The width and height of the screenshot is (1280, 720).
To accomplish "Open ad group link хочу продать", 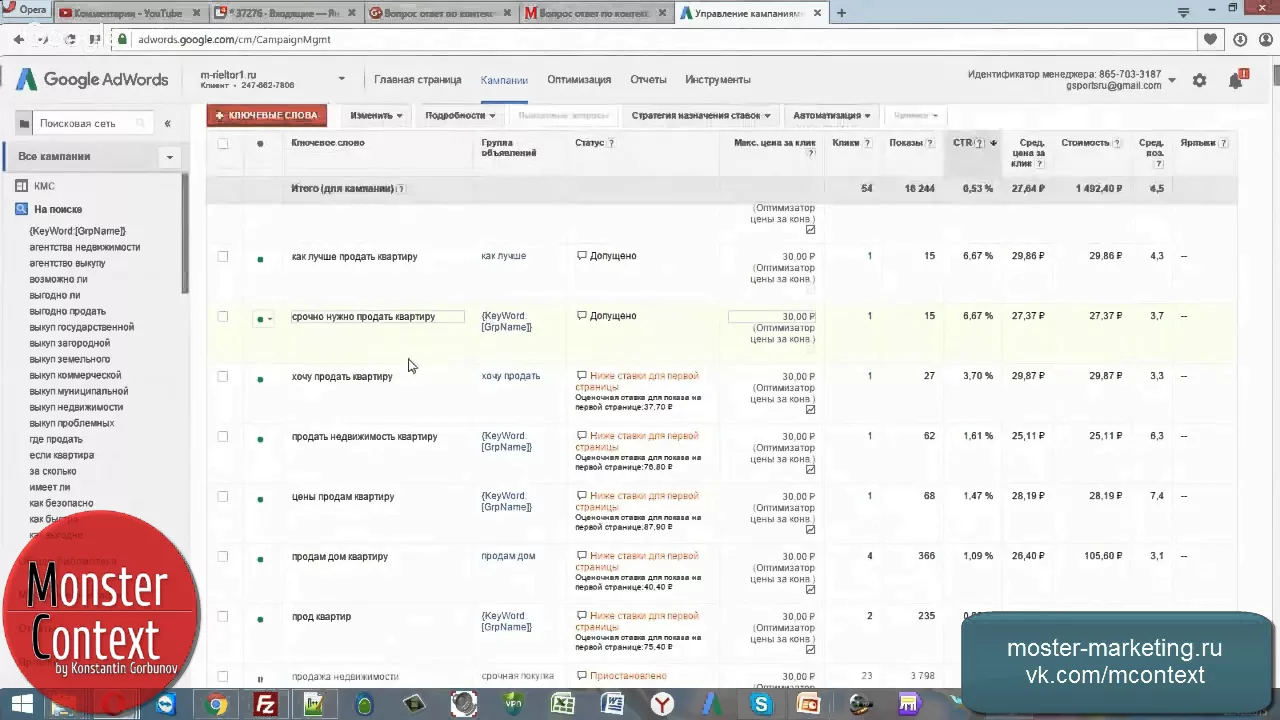I will [x=510, y=376].
